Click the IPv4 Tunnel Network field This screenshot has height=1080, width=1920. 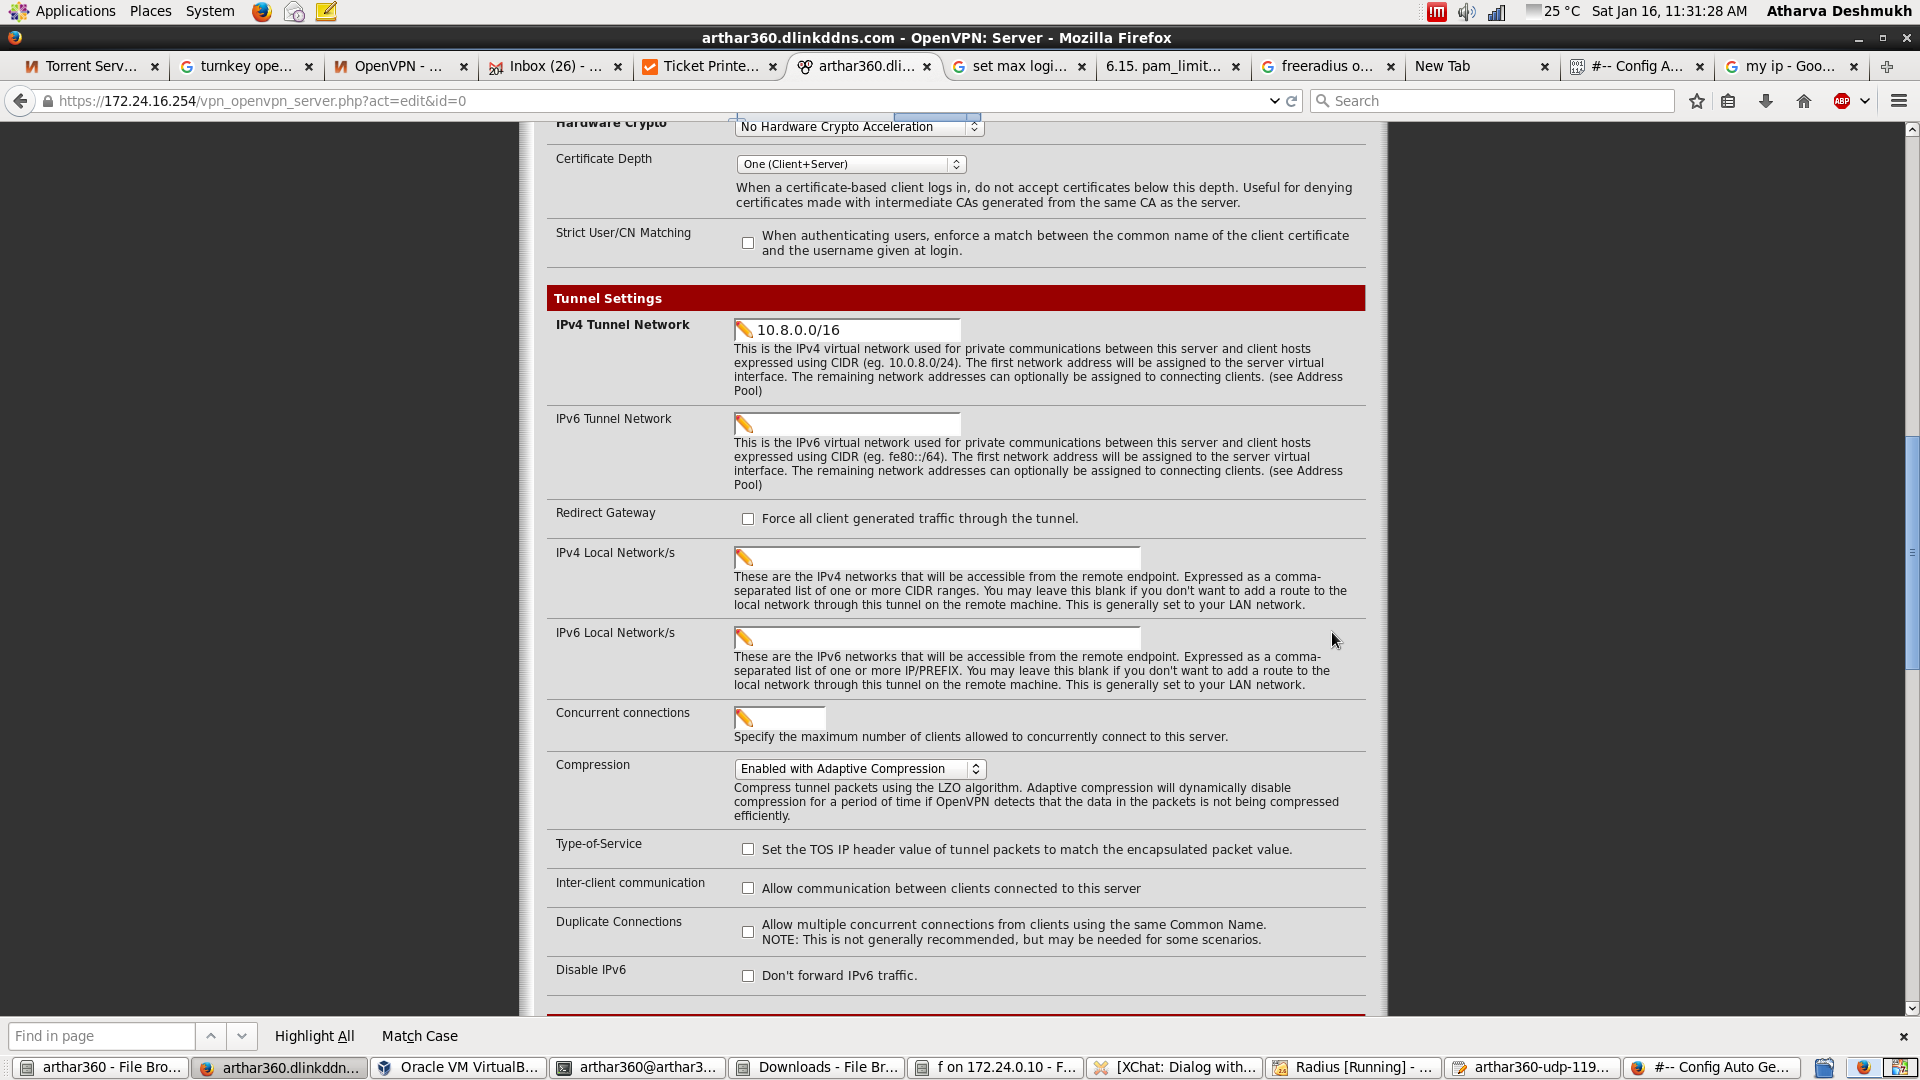pyautogui.click(x=847, y=330)
